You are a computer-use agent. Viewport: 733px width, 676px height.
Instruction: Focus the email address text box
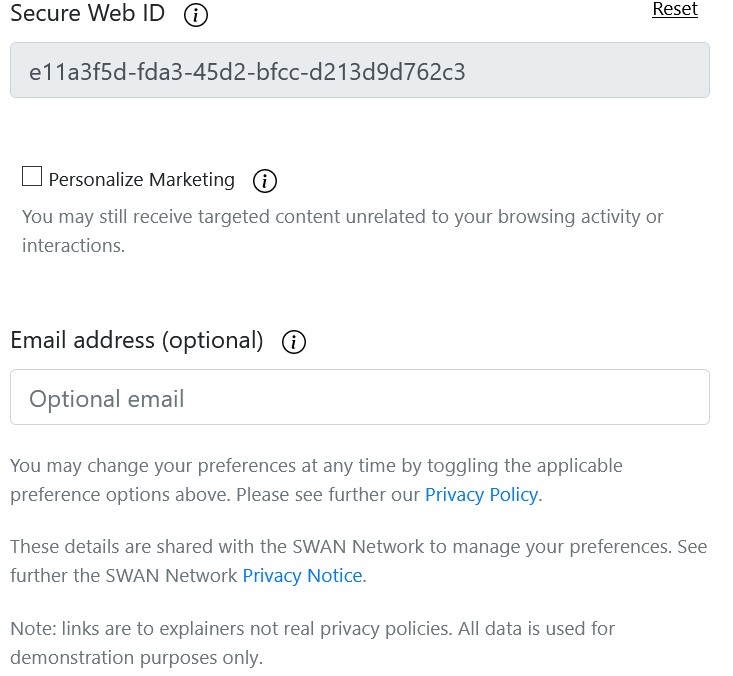pos(359,398)
